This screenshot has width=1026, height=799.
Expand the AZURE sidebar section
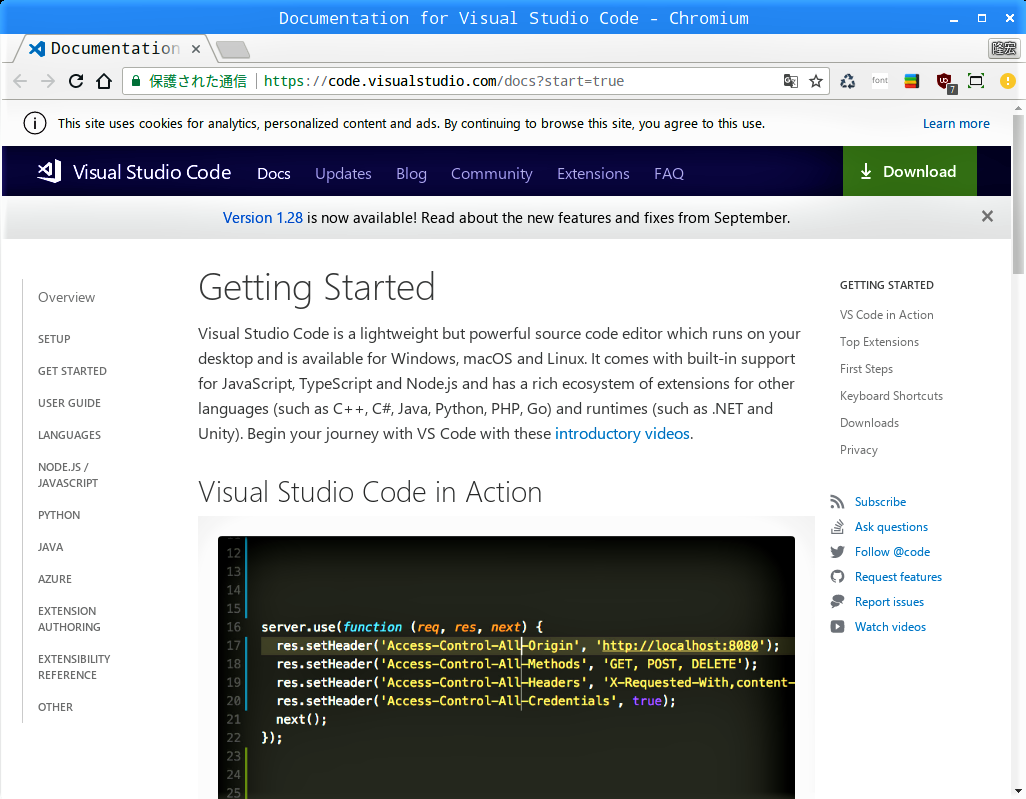pos(55,579)
